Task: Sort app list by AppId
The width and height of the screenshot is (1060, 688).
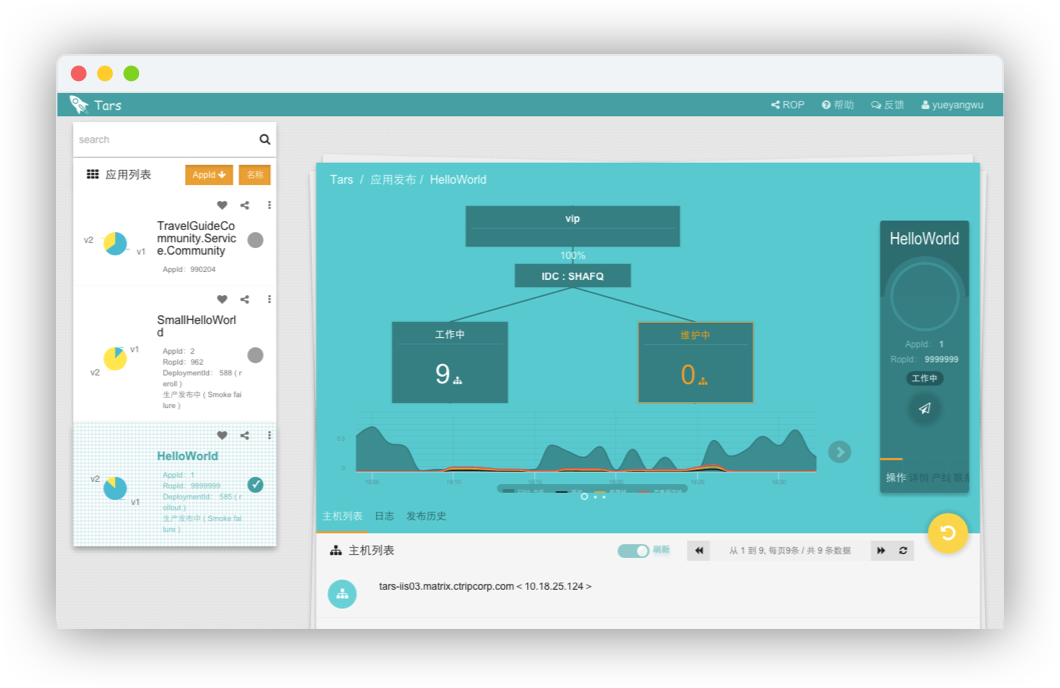Action: tap(209, 175)
